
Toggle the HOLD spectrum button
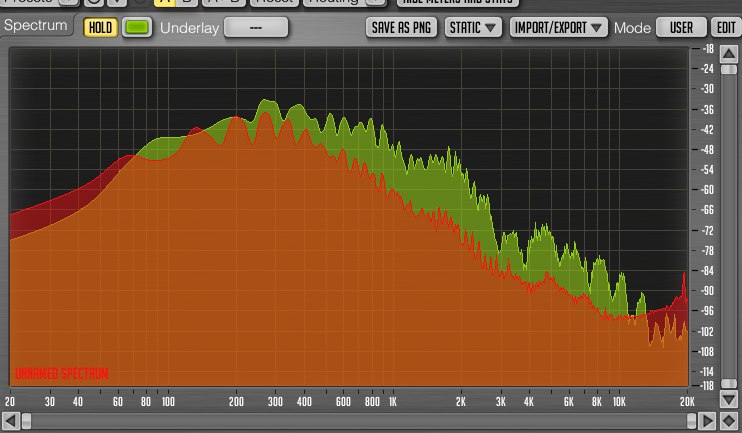coord(100,27)
